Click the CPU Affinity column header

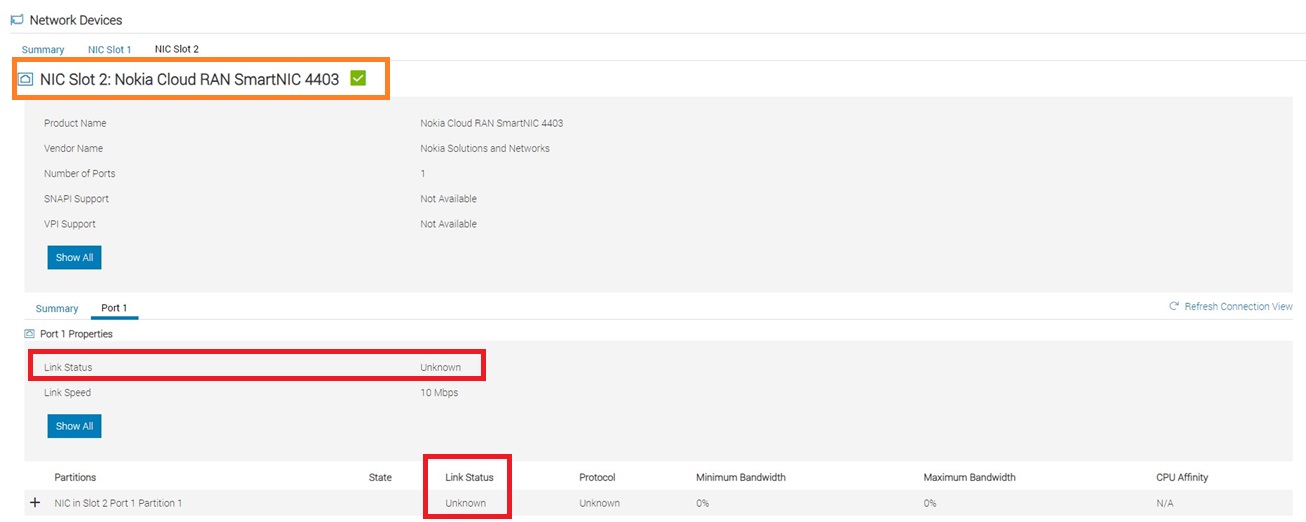pyautogui.click(x=1182, y=477)
